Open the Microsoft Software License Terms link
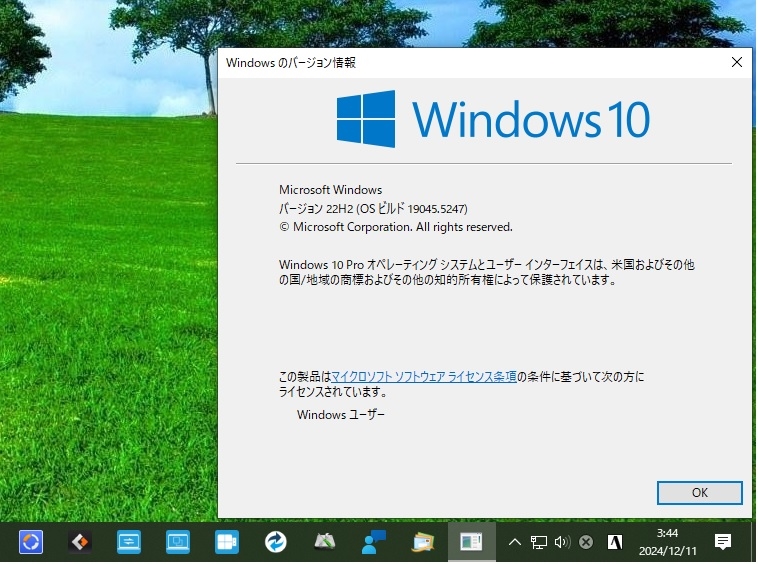The height and width of the screenshot is (564, 758). (x=424, y=376)
